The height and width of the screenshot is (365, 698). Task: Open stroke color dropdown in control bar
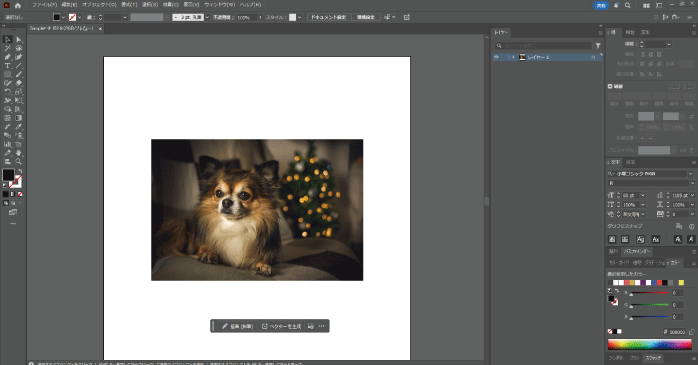tap(79, 17)
